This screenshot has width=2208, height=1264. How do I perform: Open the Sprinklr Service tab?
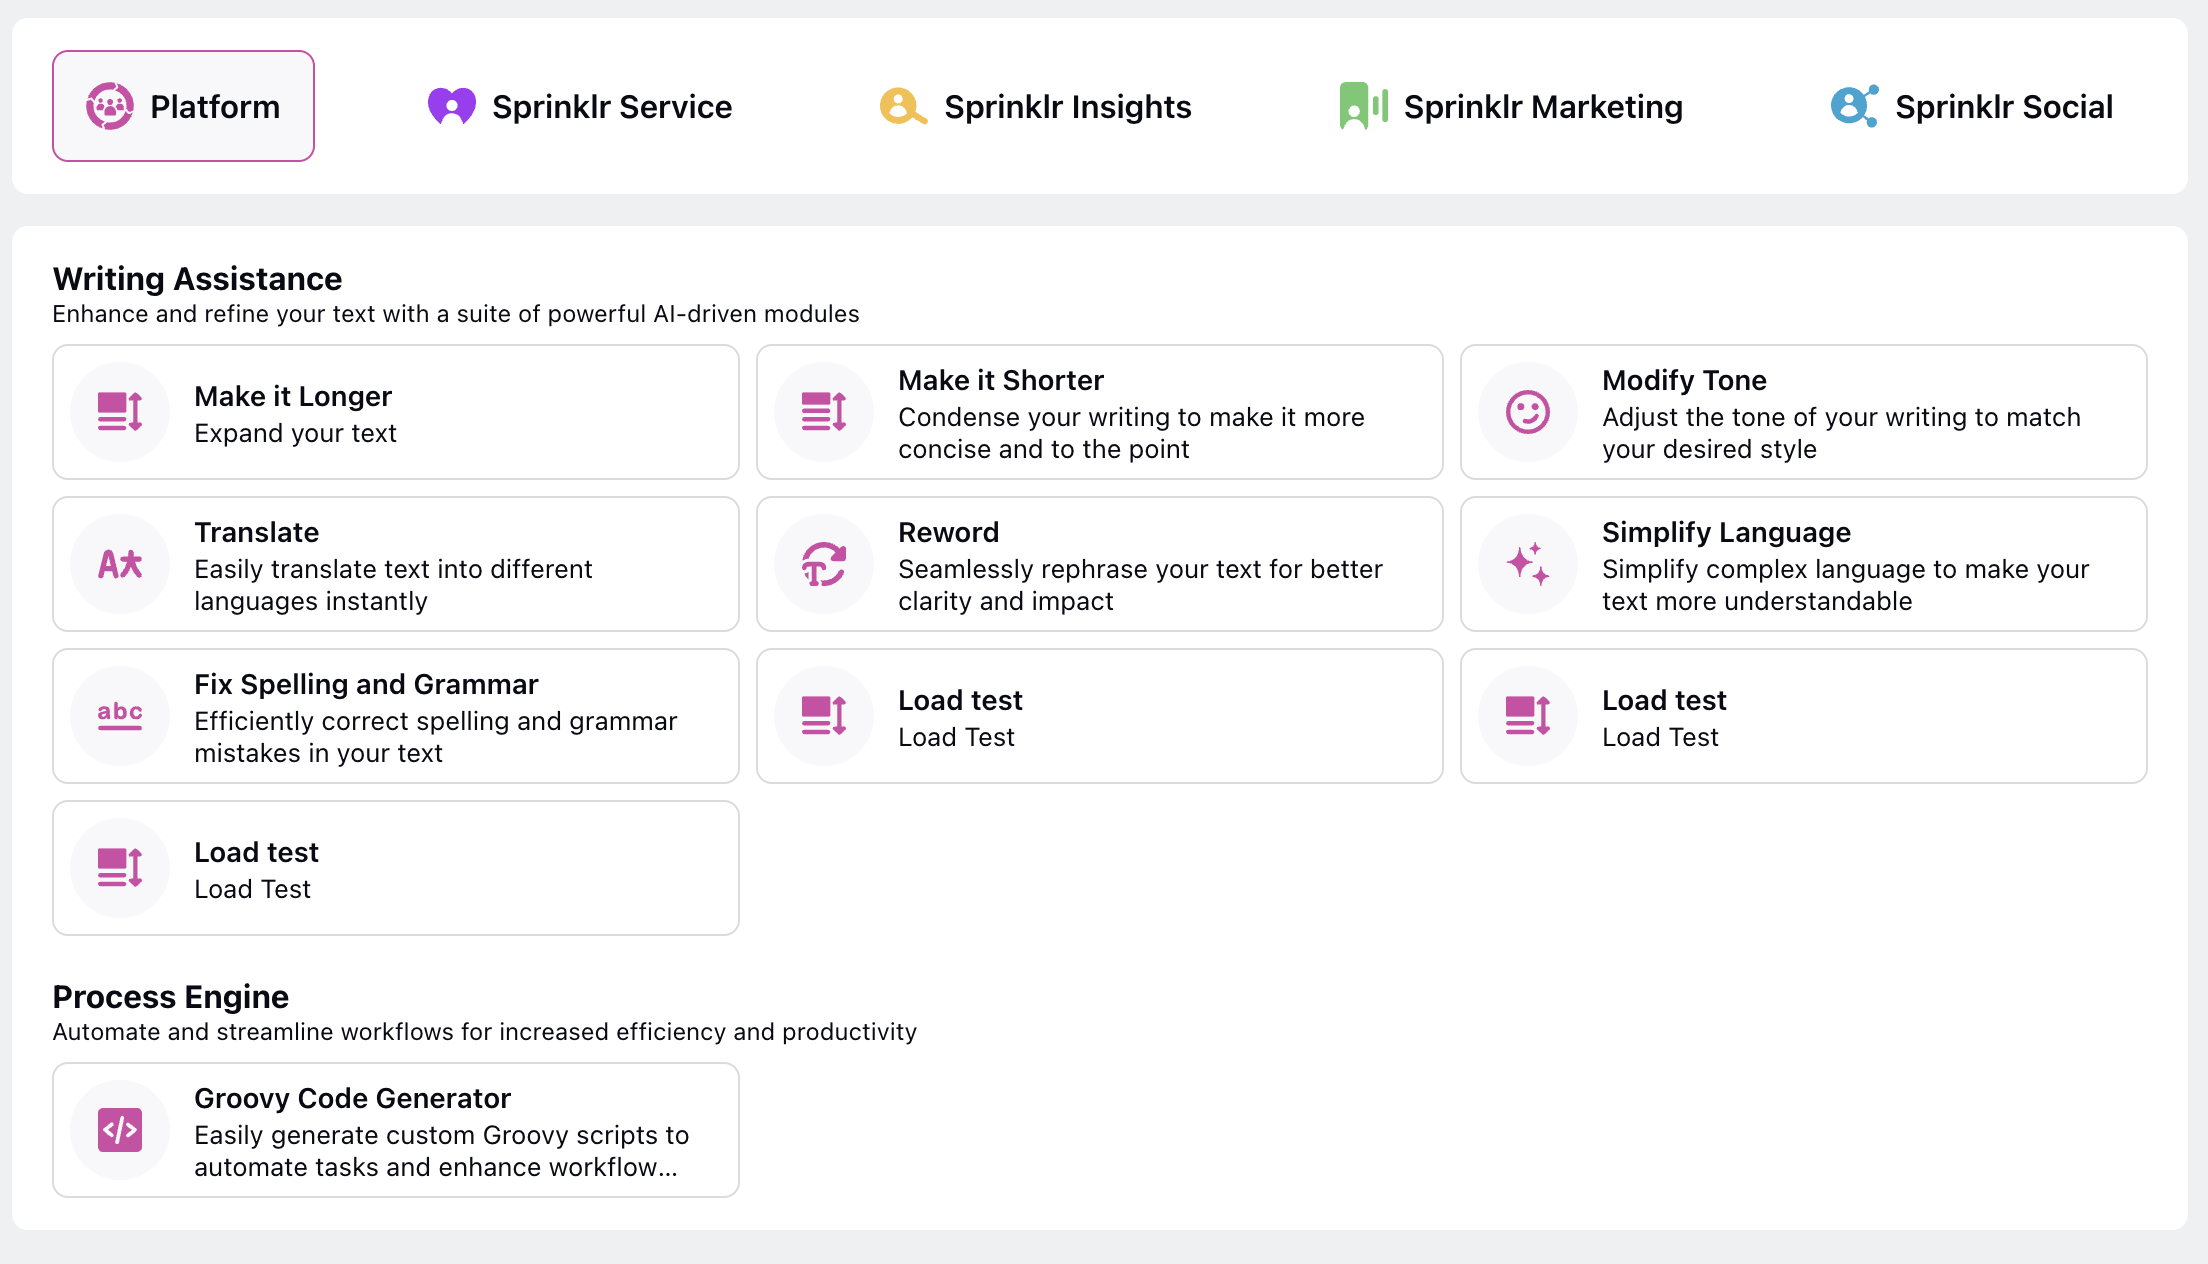pos(580,106)
